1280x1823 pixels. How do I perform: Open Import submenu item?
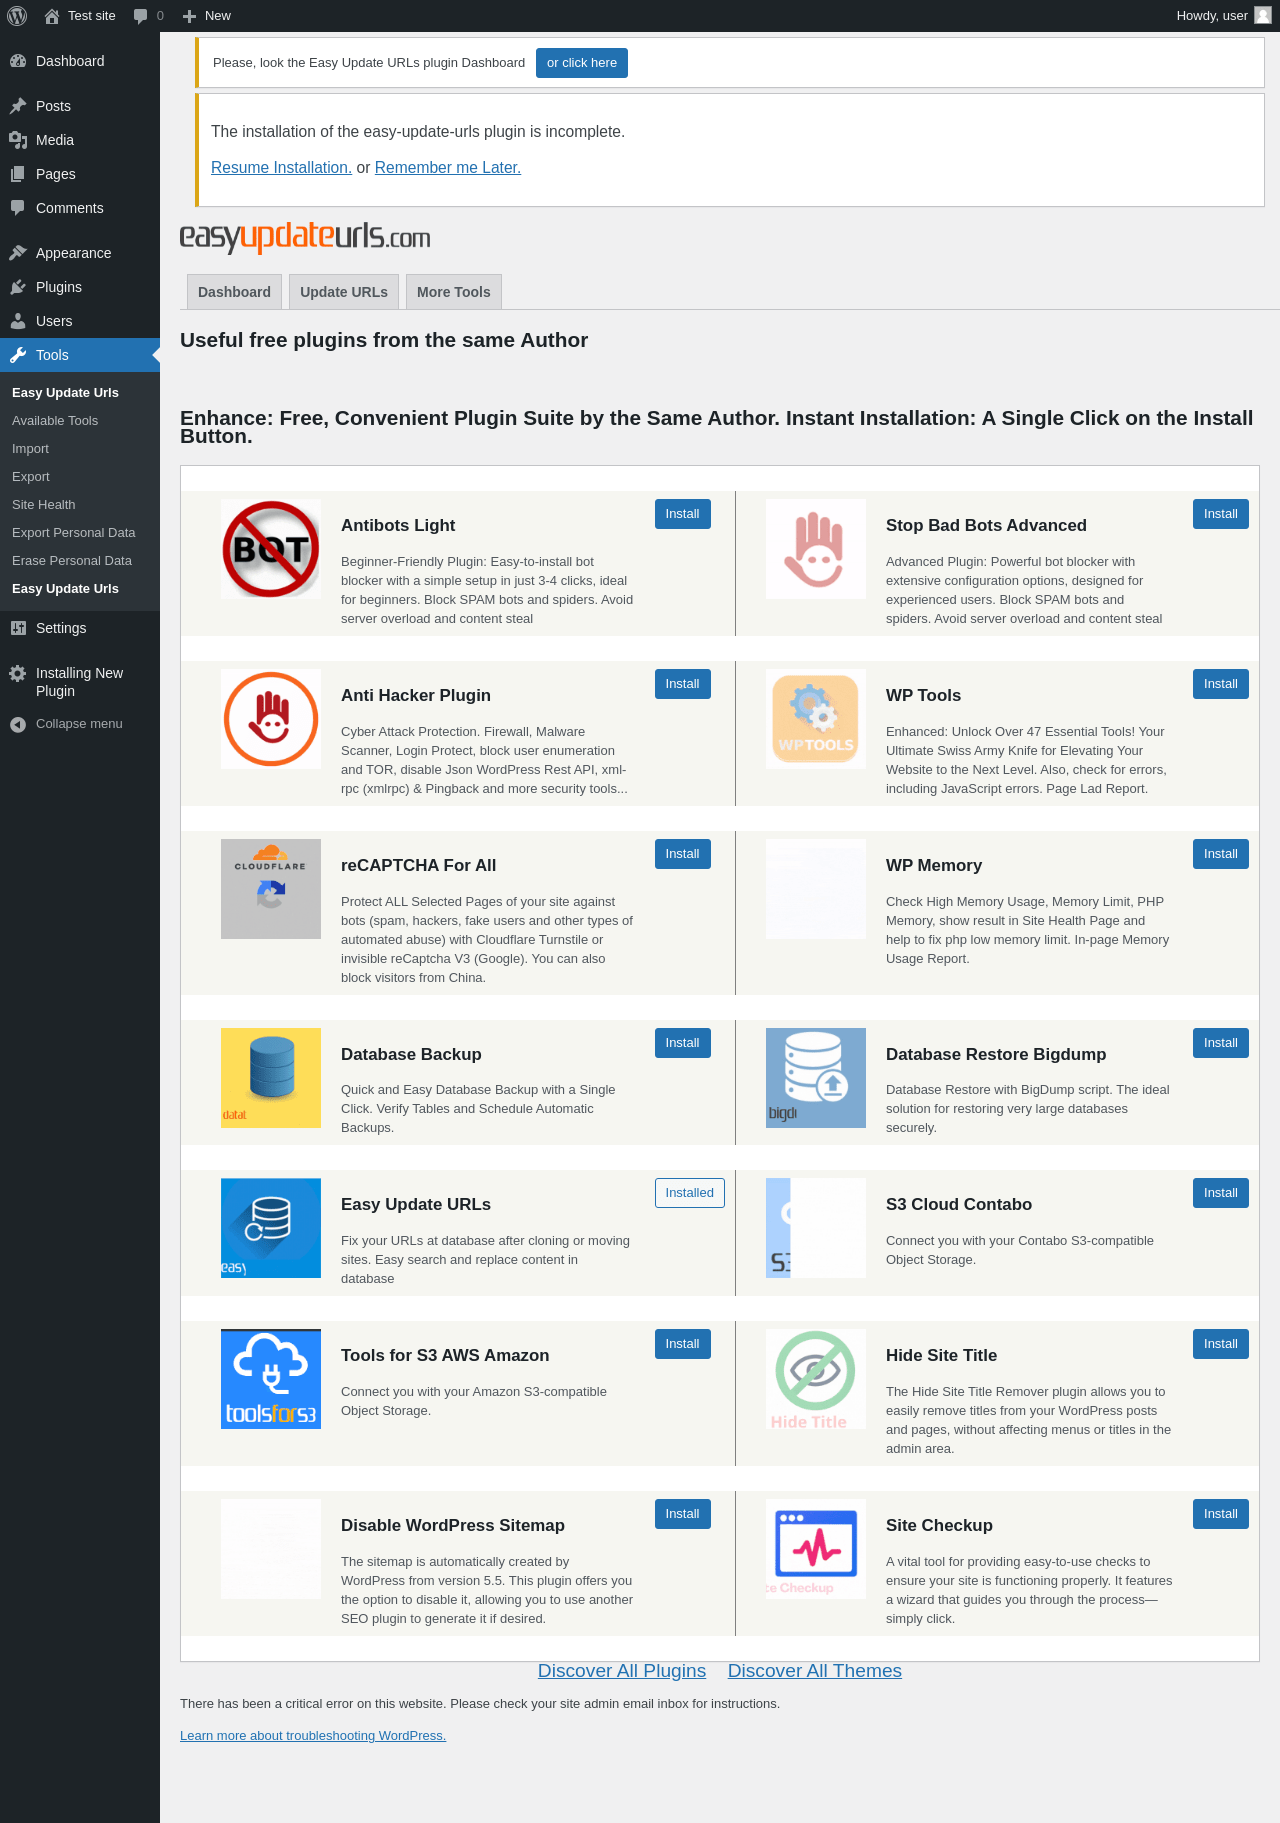point(30,449)
